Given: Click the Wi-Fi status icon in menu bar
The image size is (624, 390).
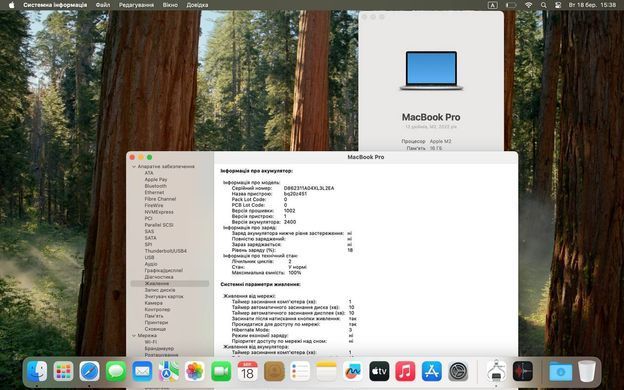Looking at the screenshot, I should tap(528, 5).
